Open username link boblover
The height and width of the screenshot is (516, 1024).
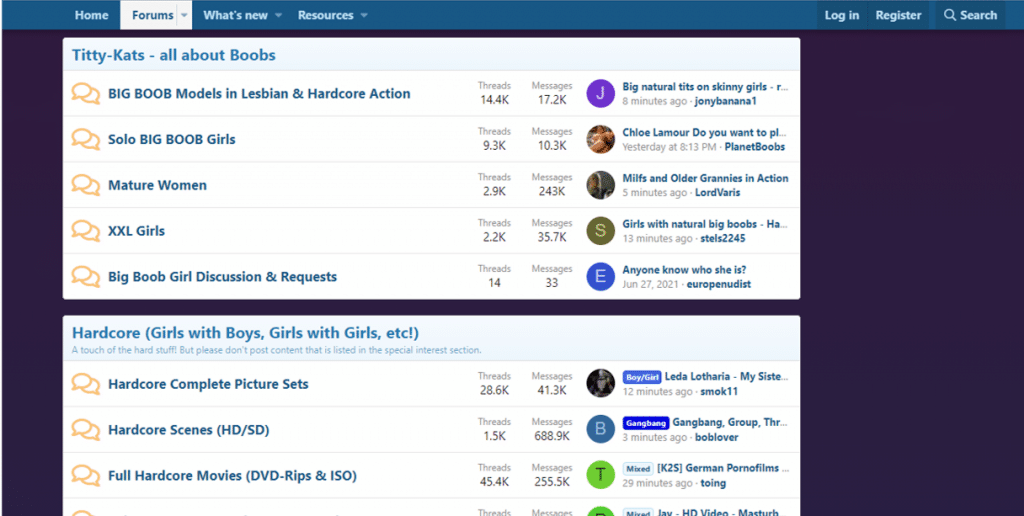pos(716,437)
